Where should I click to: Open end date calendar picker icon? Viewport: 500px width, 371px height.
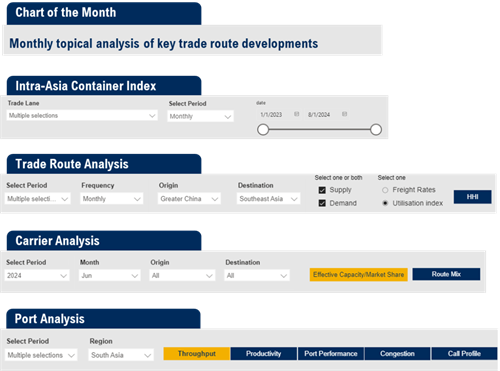[x=344, y=114]
